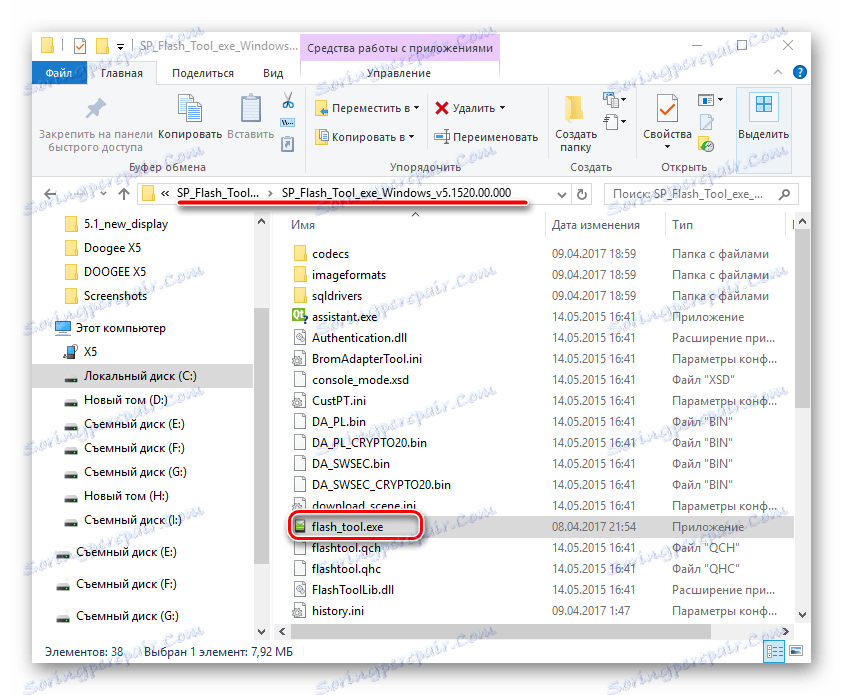The width and height of the screenshot is (843, 695).
Task: Click the History icon in Открыть group
Action: (706, 144)
